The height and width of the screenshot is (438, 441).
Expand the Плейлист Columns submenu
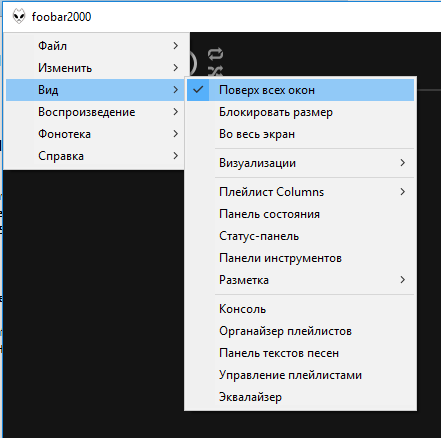click(x=300, y=192)
